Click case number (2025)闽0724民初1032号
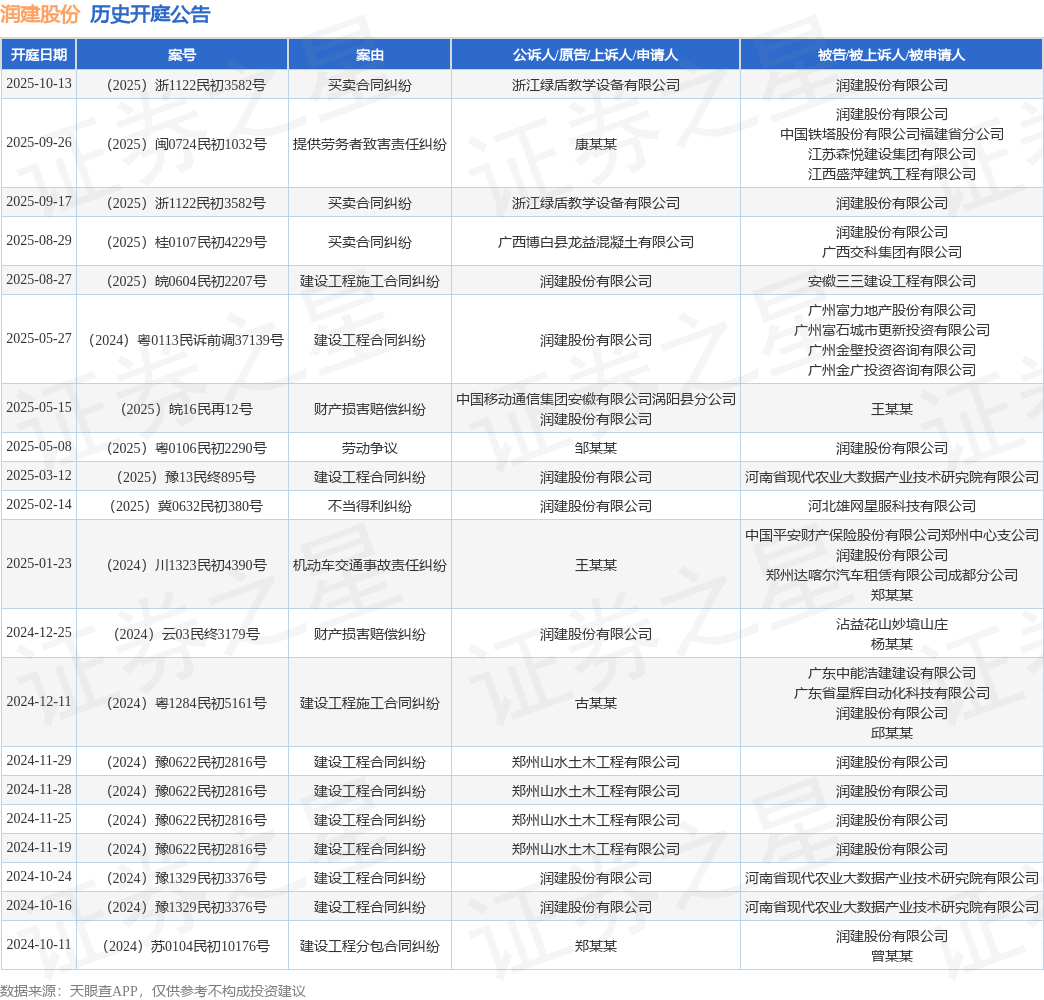Viewport: 1044px width, 1000px height. 186,144
